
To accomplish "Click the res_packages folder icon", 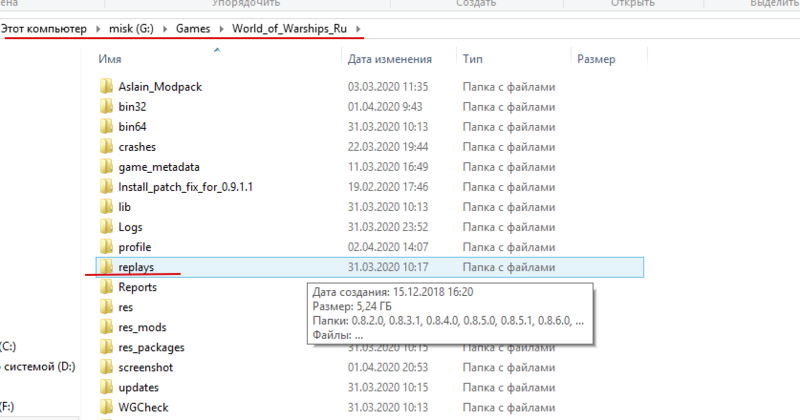I will [106, 347].
